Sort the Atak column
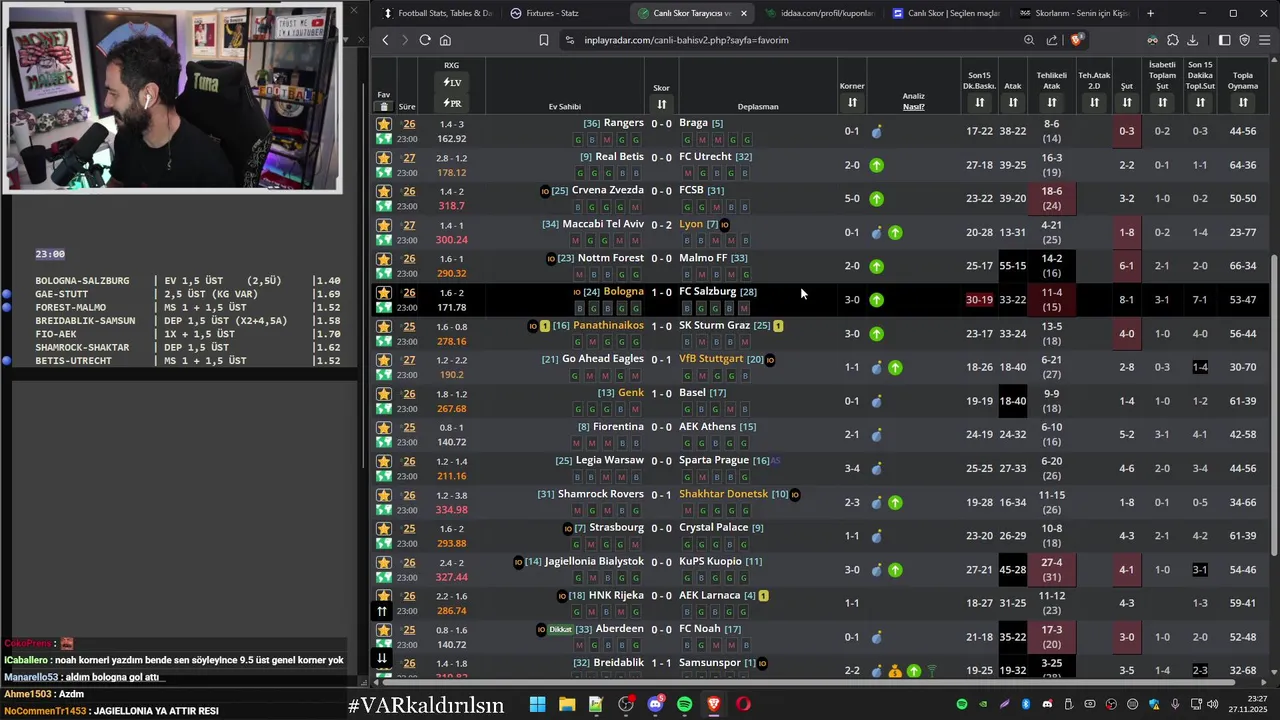The height and width of the screenshot is (720, 1280). coord(1013,102)
